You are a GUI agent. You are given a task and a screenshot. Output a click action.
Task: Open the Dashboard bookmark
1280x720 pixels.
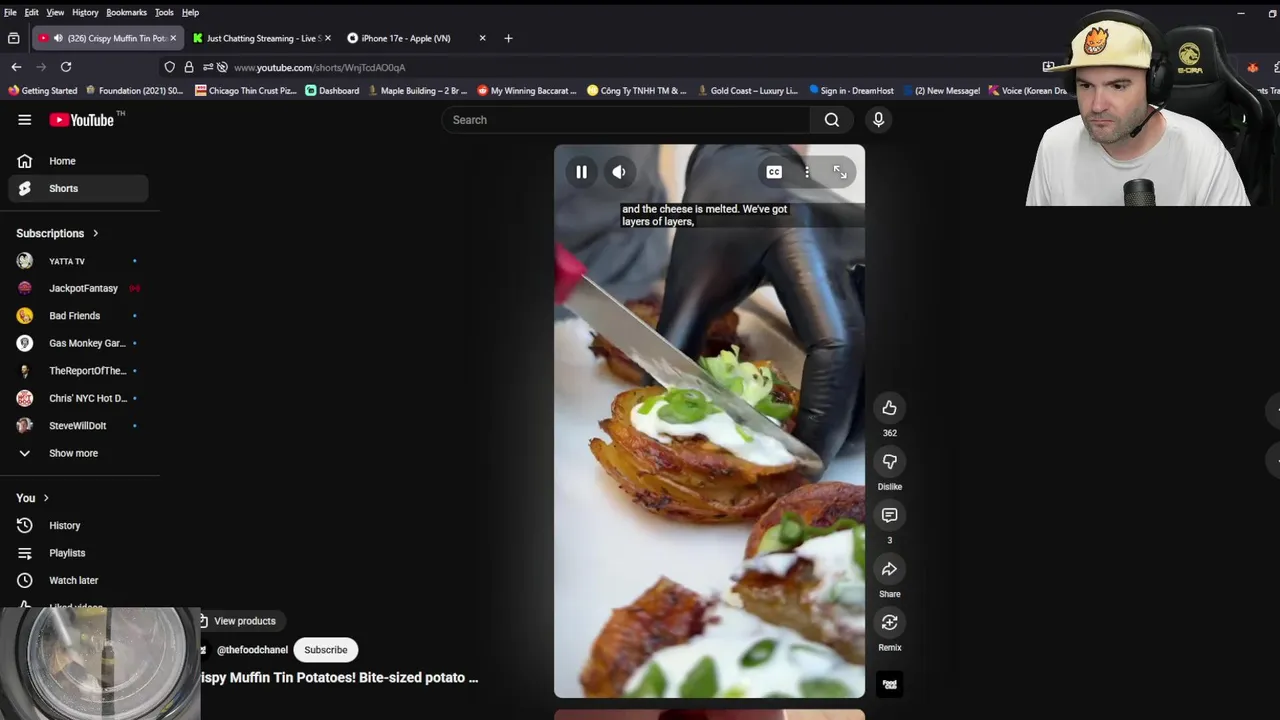[x=332, y=91]
